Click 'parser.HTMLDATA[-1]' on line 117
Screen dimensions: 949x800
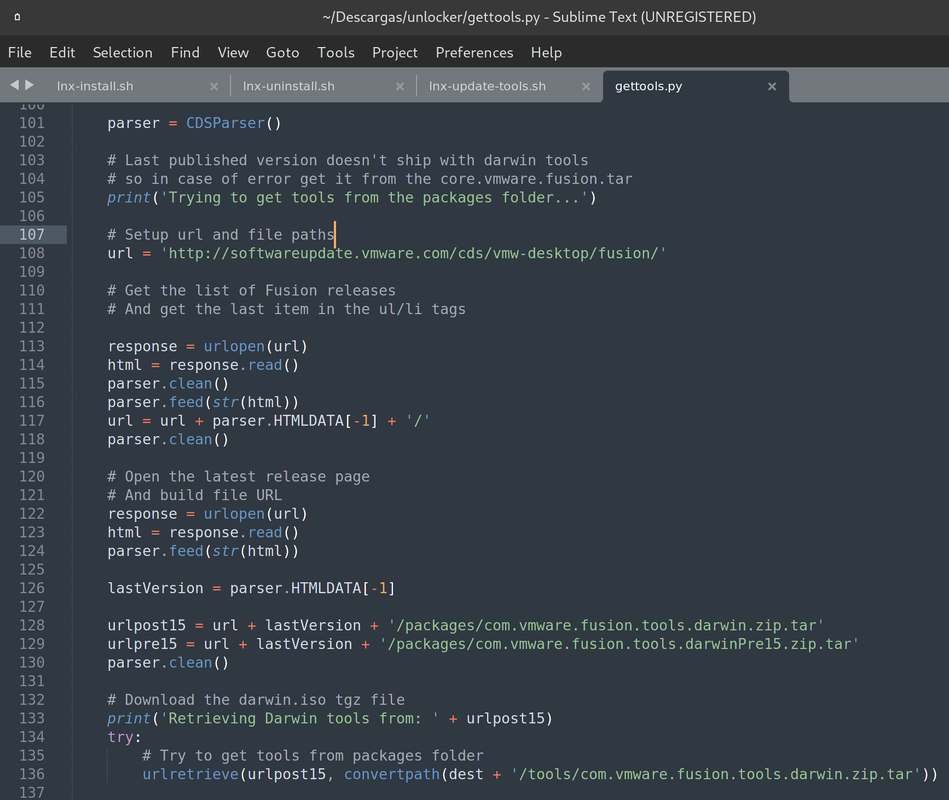tap(295, 421)
